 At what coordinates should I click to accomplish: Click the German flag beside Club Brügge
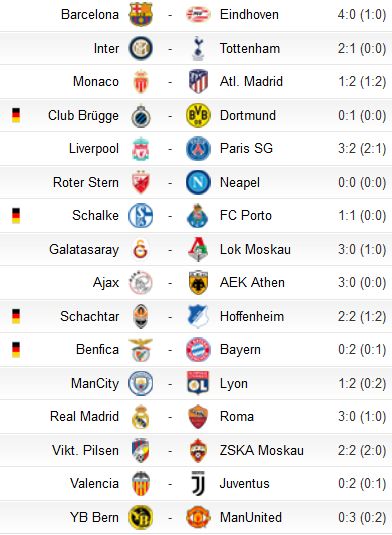16,115
